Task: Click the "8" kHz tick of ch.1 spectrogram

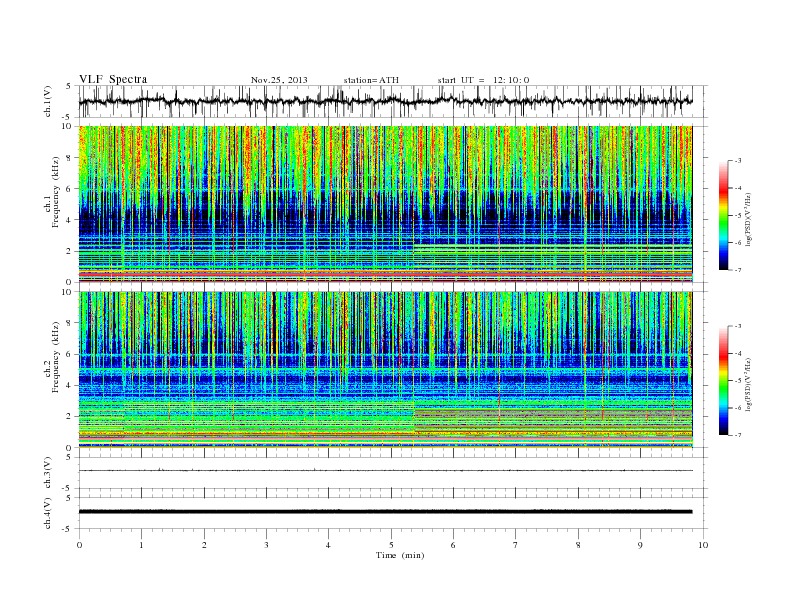Action: click(x=70, y=158)
